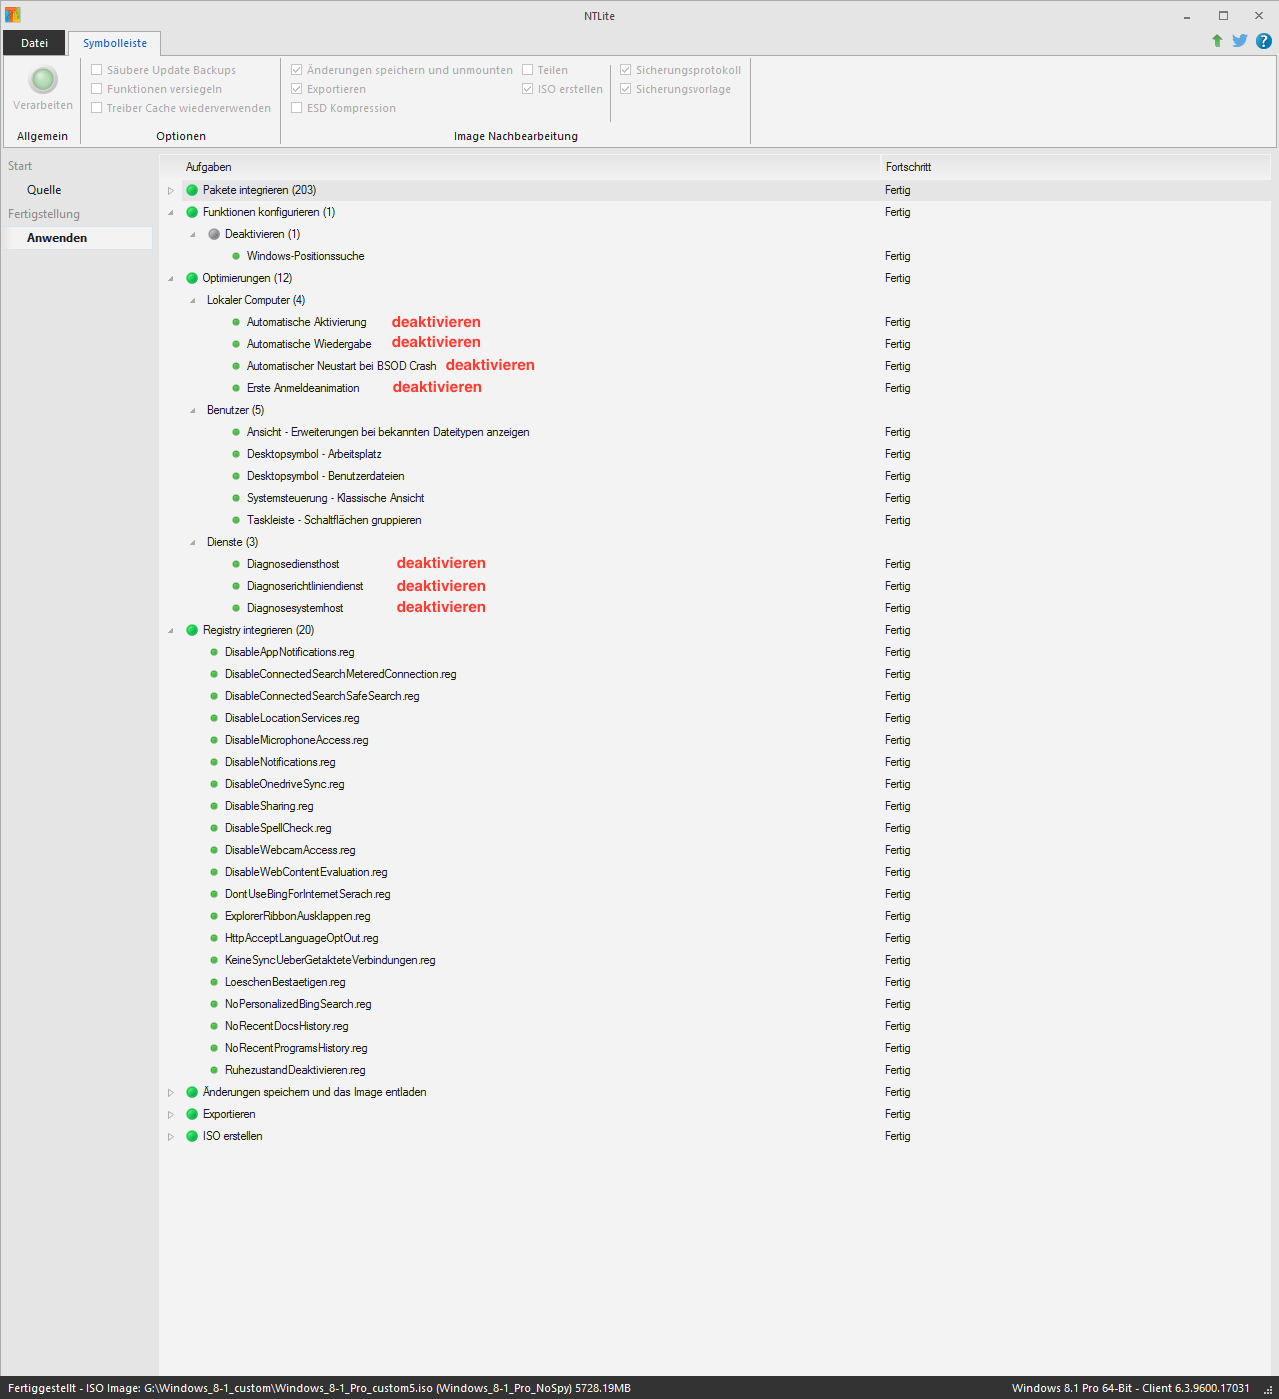
Task: Expand the ISO erstellen task node
Action: pos(171,1136)
